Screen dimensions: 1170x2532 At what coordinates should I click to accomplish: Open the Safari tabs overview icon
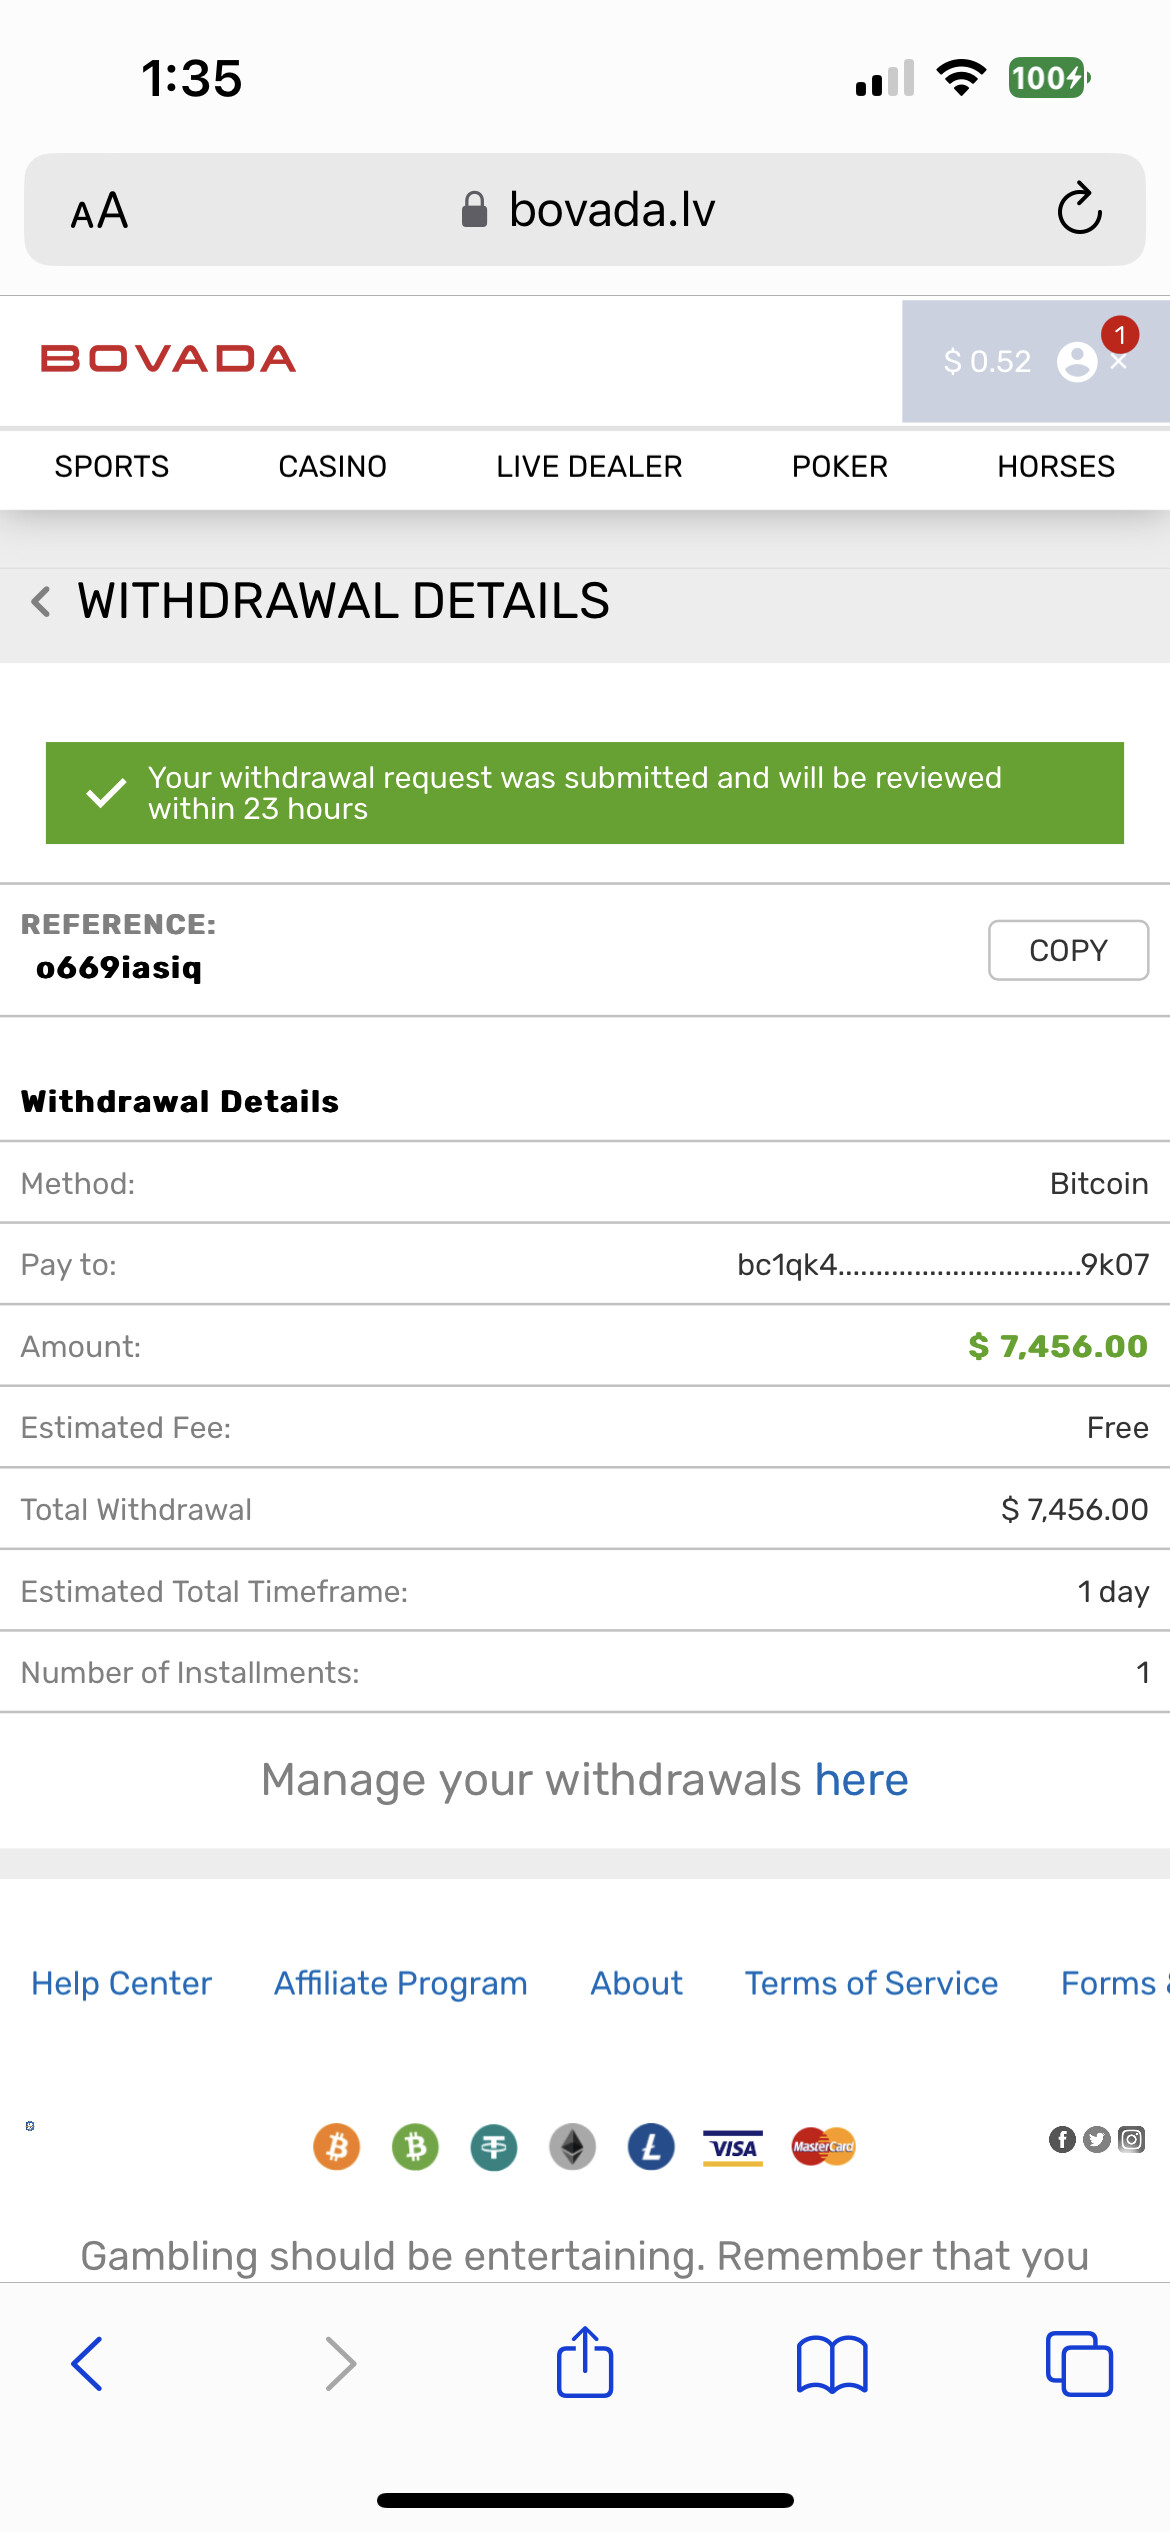tap(1079, 2364)
